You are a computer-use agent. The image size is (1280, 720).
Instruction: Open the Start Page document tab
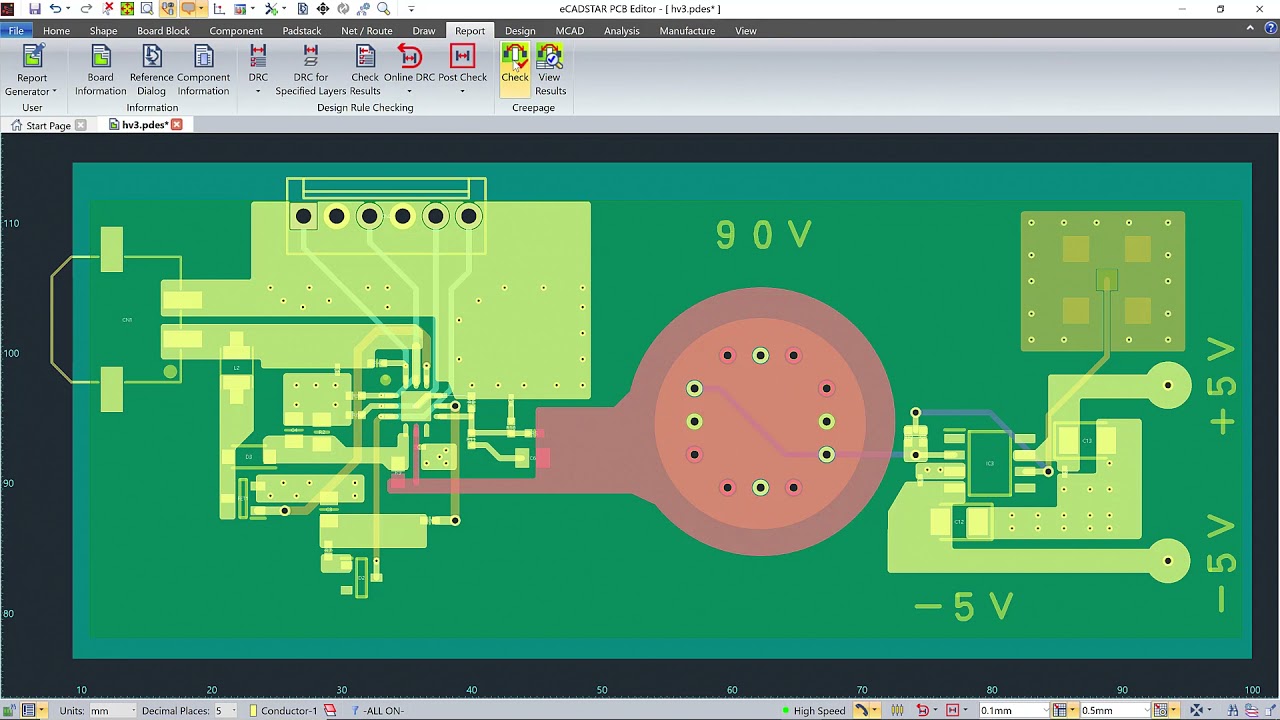[x=48, y=125]
